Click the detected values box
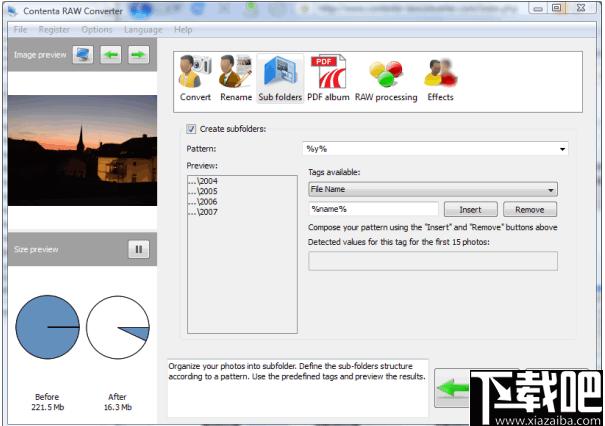 [x=433, y=261]
